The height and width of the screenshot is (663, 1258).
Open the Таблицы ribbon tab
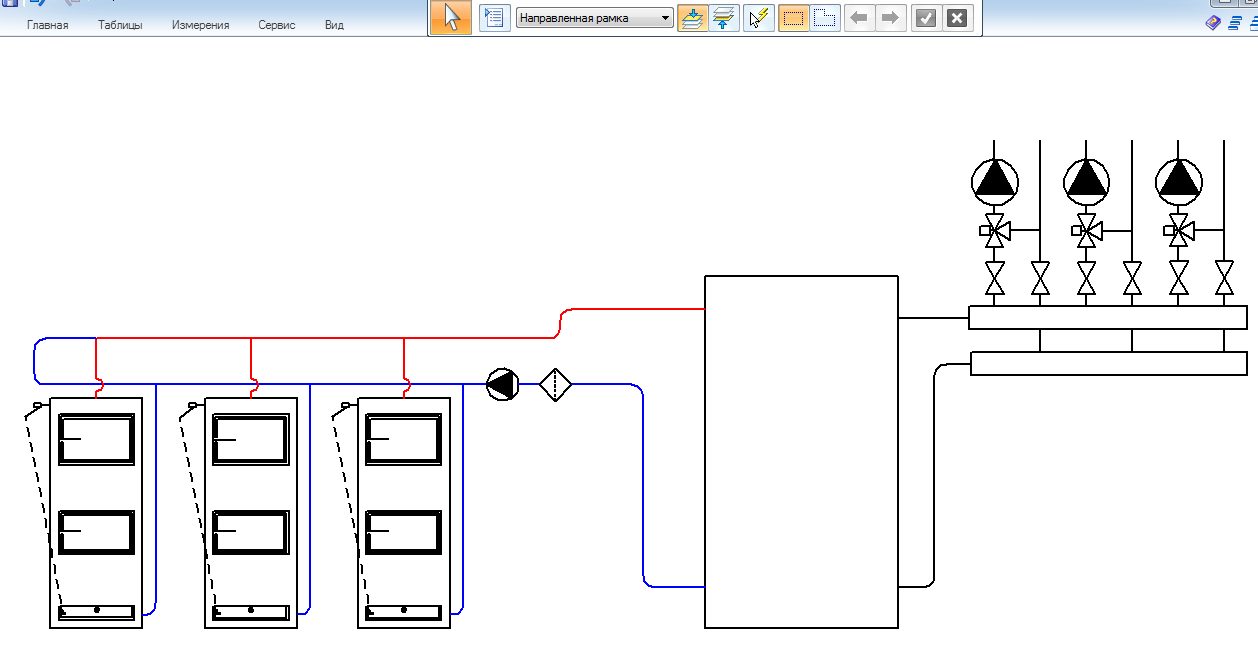120,25
